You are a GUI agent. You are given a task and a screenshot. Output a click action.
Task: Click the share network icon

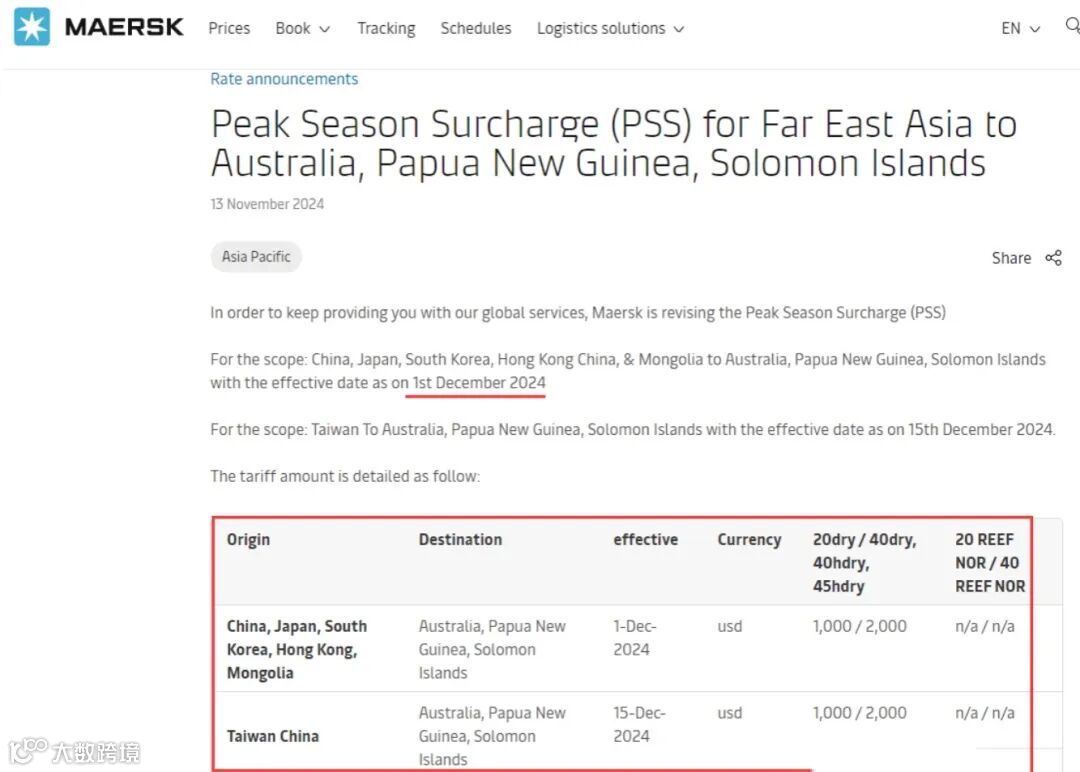tap(1053, 258)
